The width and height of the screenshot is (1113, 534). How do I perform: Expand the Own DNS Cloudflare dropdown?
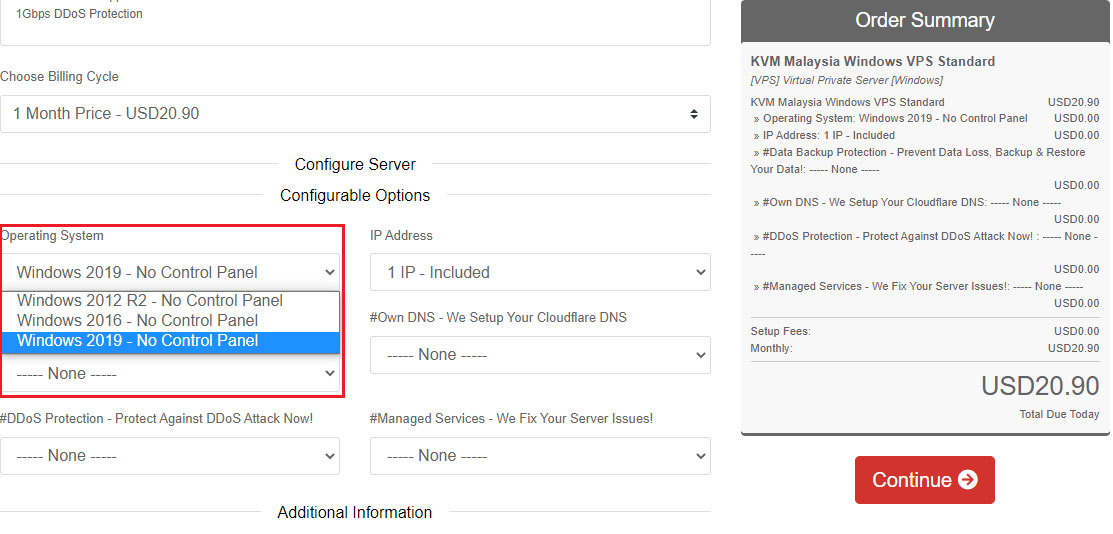point(540,354)
